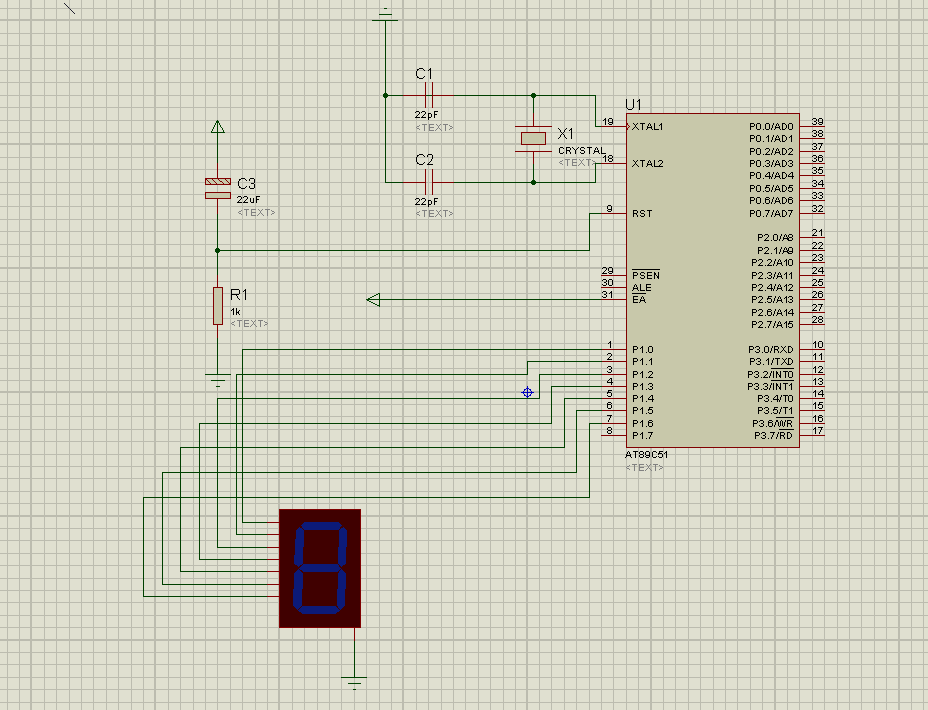Click the P0.4/AD4 pin label
The height and width of the screenshot is (710, 928).
(x=771, y=176)
